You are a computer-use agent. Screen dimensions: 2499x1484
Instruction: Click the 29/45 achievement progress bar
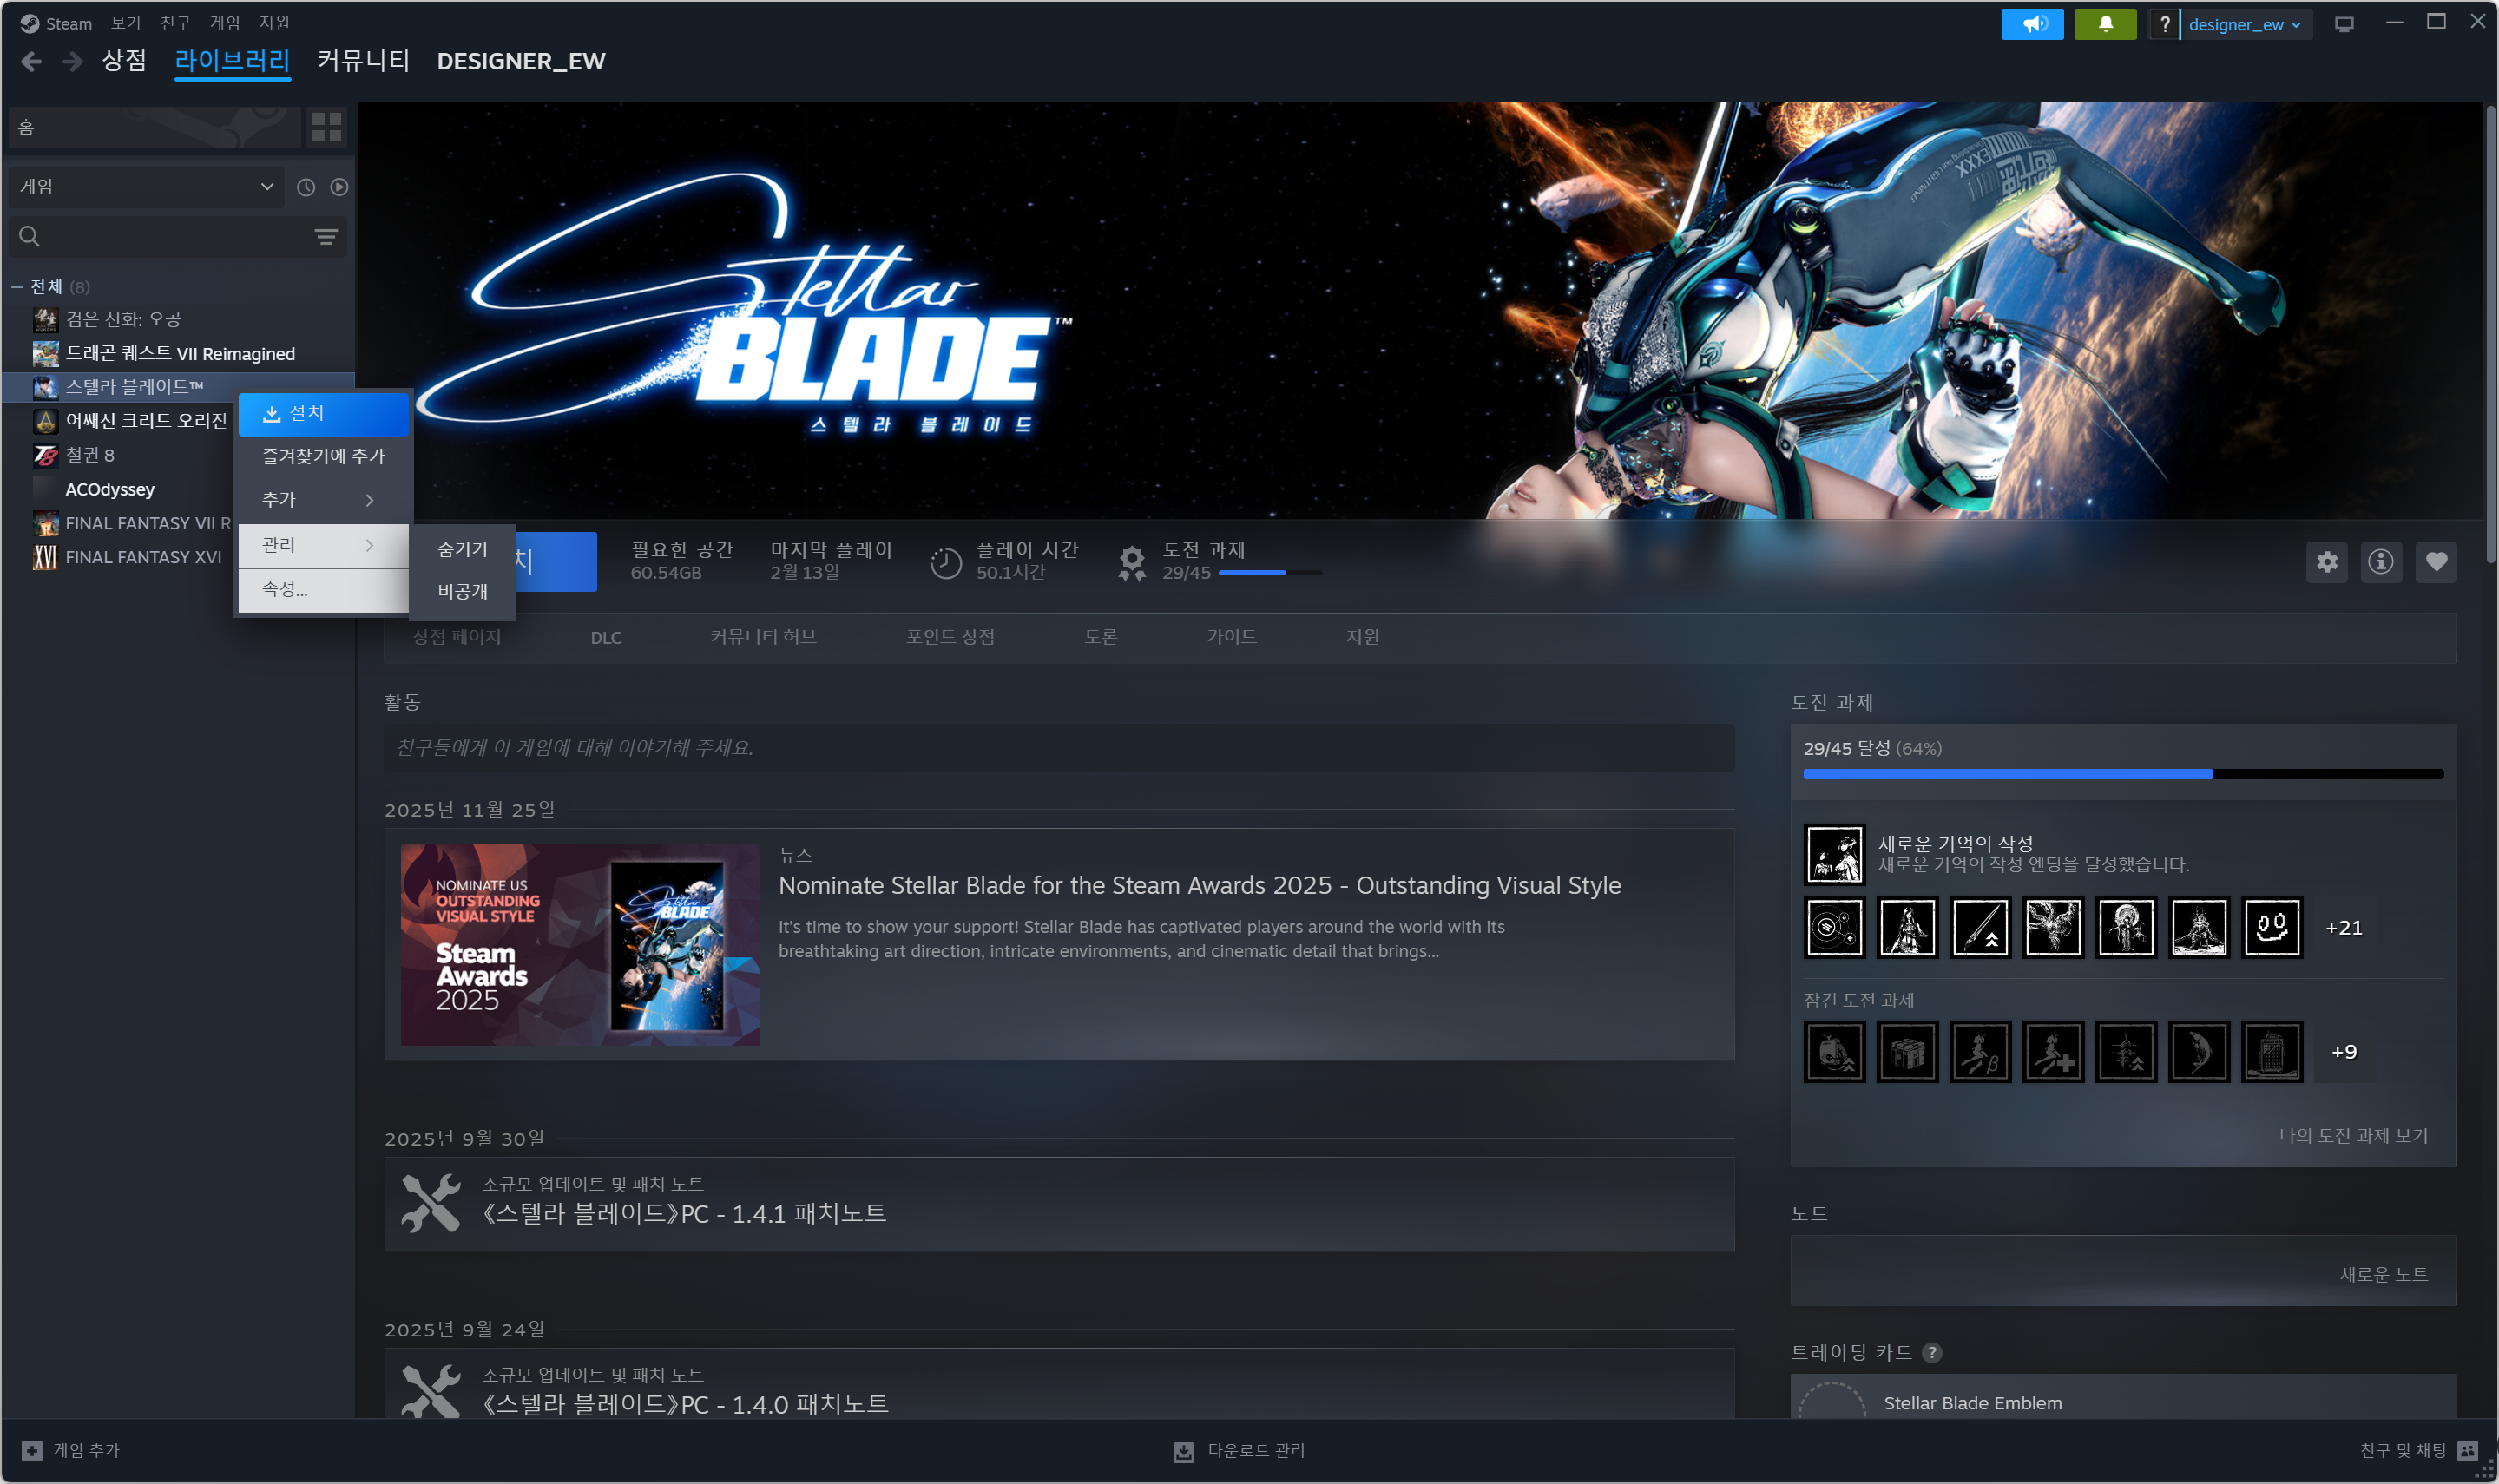pyautogui.click(x=1270, y=573)
